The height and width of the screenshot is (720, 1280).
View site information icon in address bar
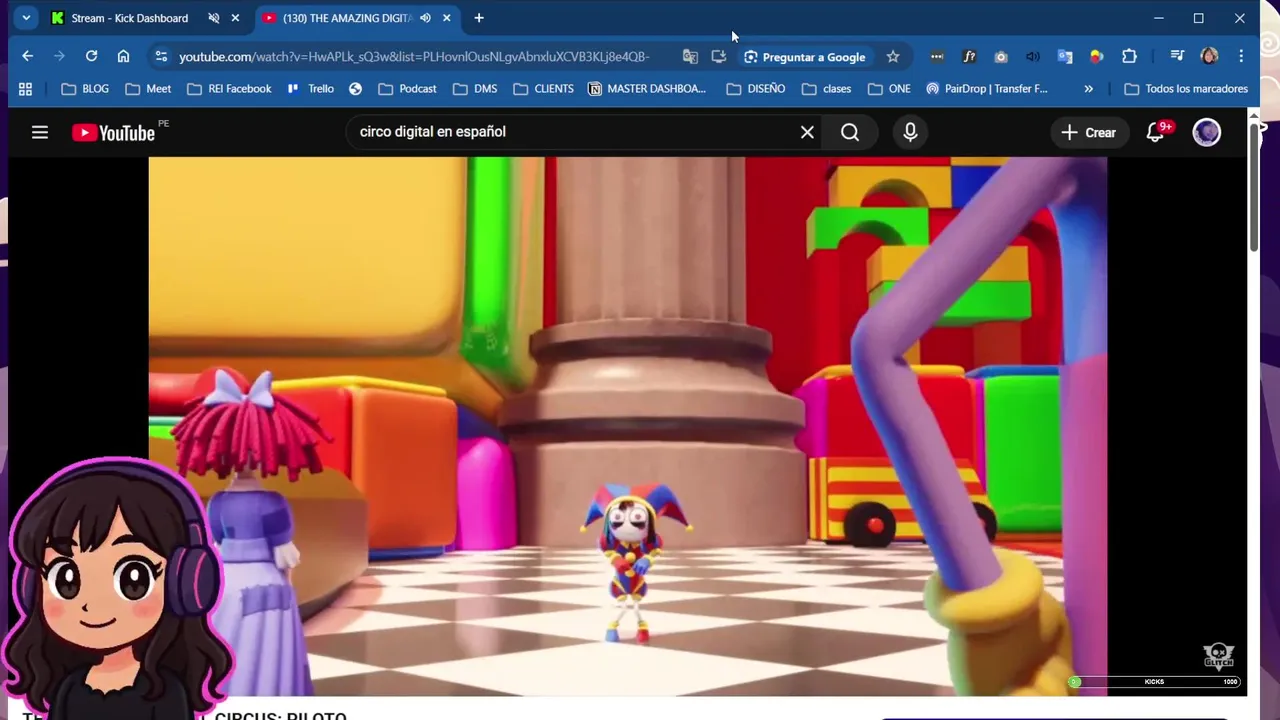tap(161, 57)
